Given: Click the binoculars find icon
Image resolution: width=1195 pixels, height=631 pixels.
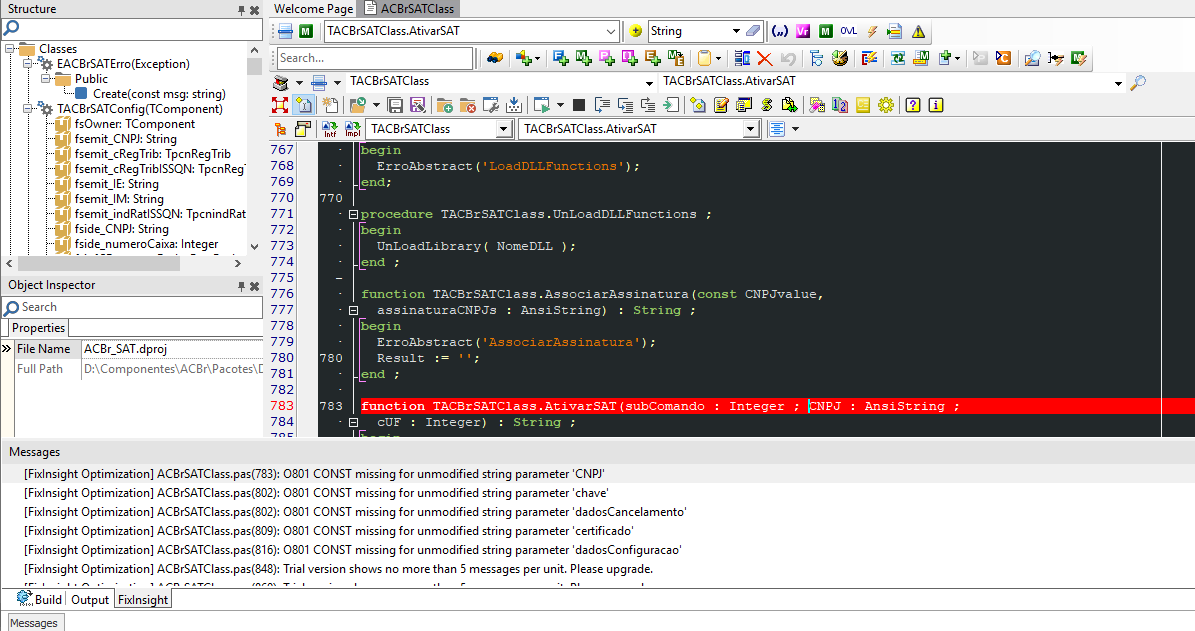Looking at the screenshot, I should click(x=495, y=58).
